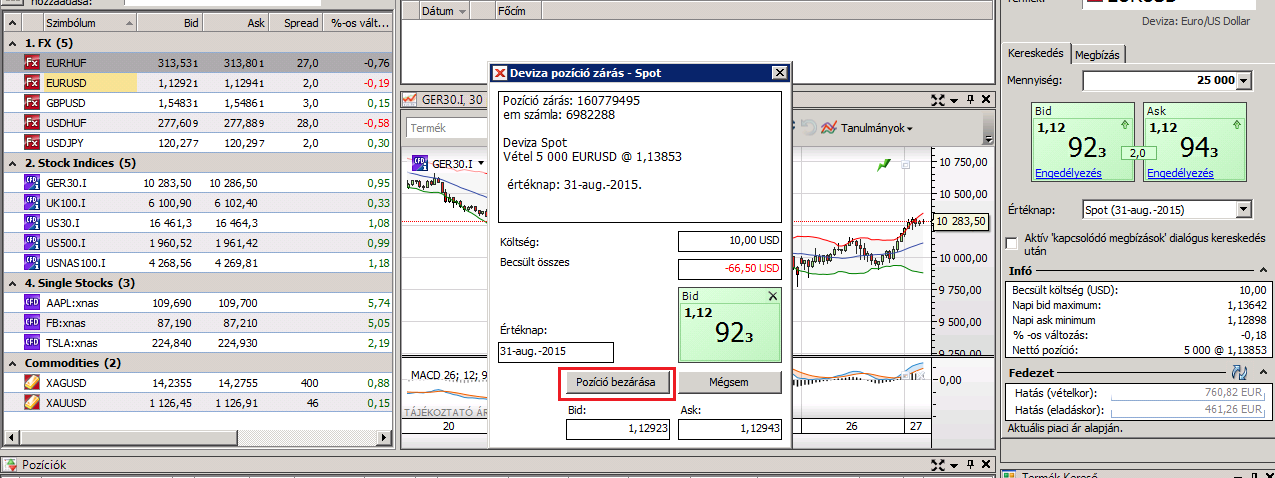The width and height of the screenshot is (1275, 478).
Task: Click the GER30.I CFD icon in watchlist
Action: point(31,183)
